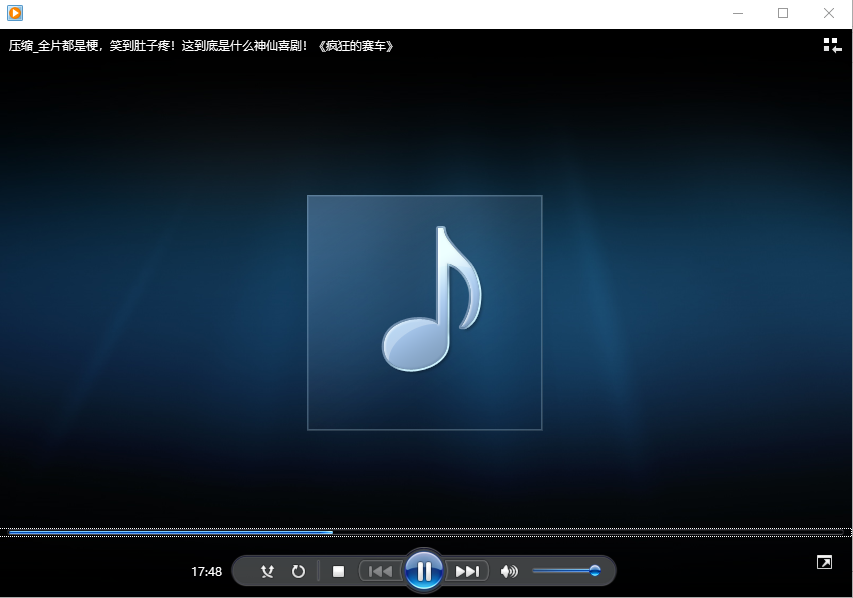The height and width of the screenshot is (598, 853).
Task: Click the blue volume slider knob
Action: click(x=595, y=571)
